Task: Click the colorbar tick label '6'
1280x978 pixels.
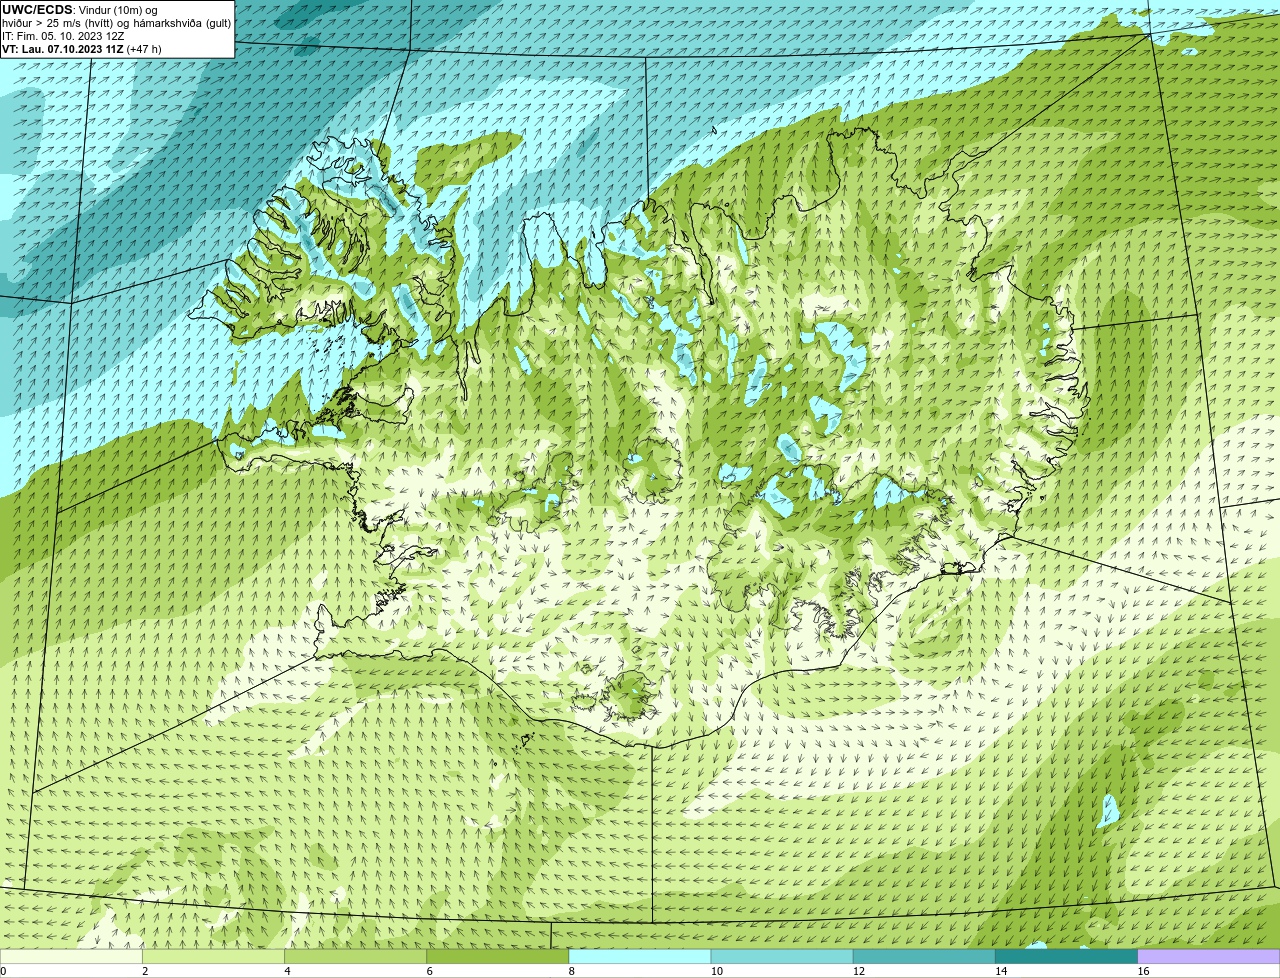Action: tap(429, 971)
